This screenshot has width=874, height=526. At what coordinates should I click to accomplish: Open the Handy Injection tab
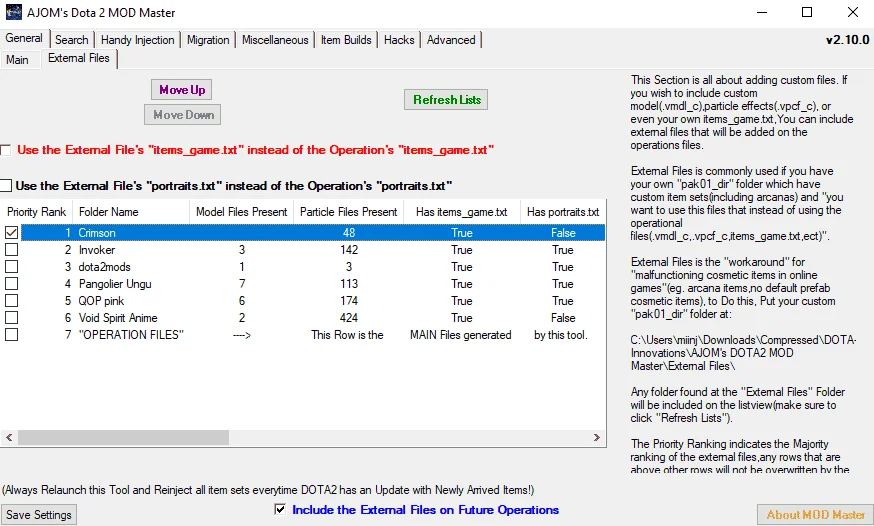coord(138,40)
